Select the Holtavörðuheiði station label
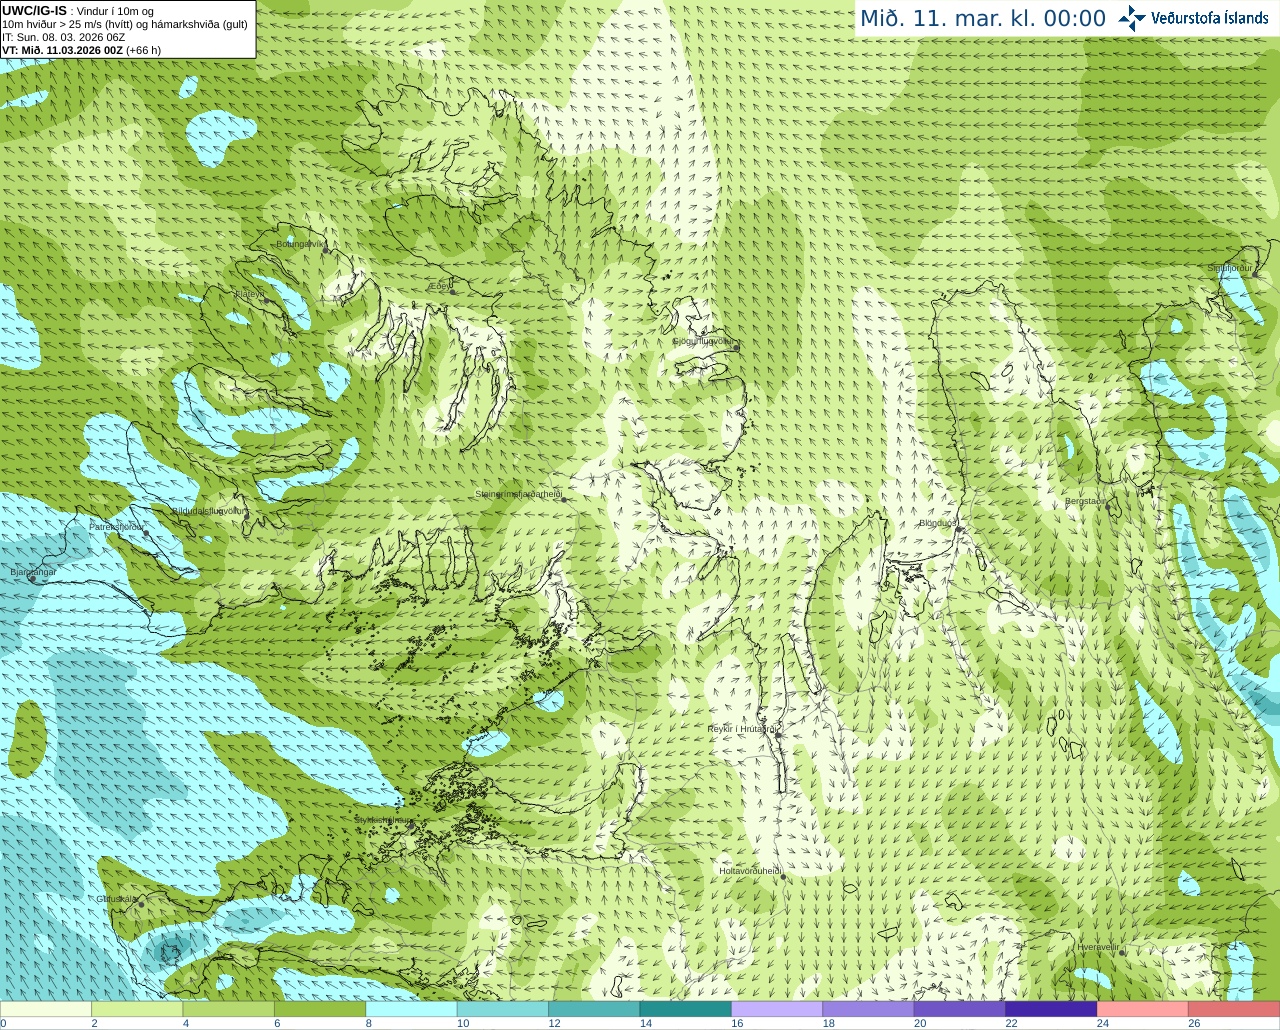 click(750, 871)
